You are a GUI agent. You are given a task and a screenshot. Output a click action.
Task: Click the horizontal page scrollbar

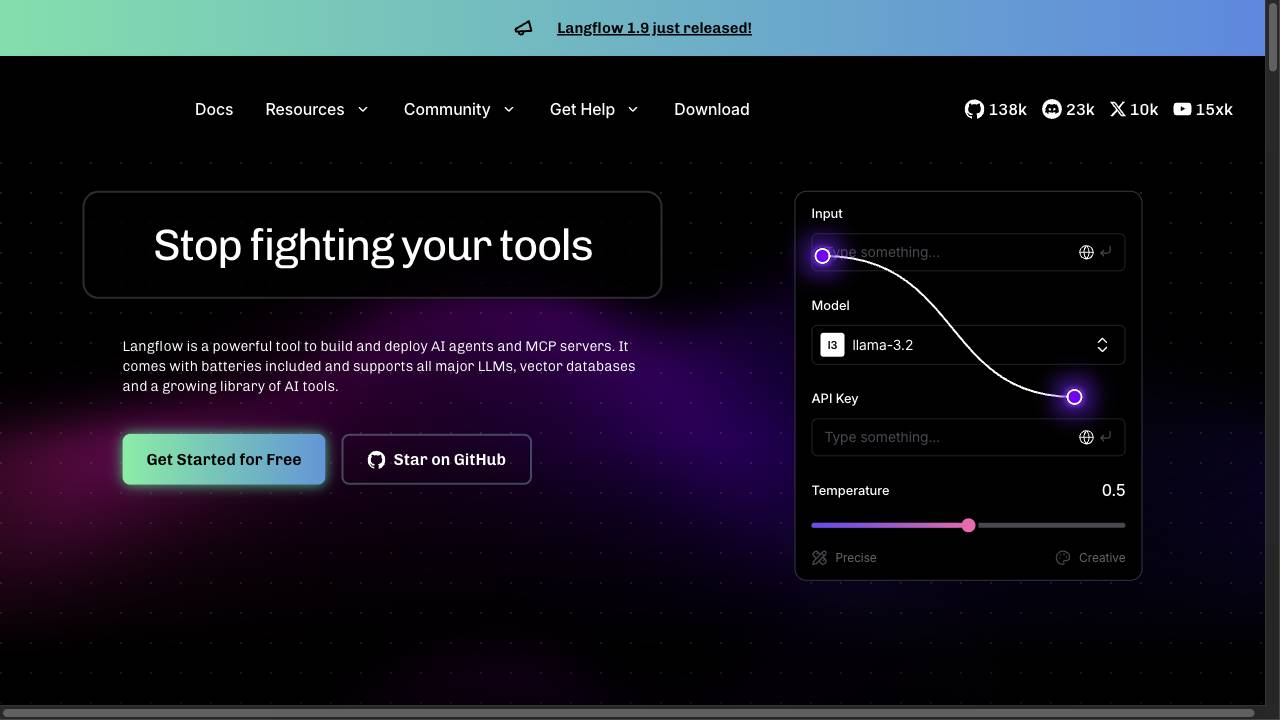(x=627, y=713)
